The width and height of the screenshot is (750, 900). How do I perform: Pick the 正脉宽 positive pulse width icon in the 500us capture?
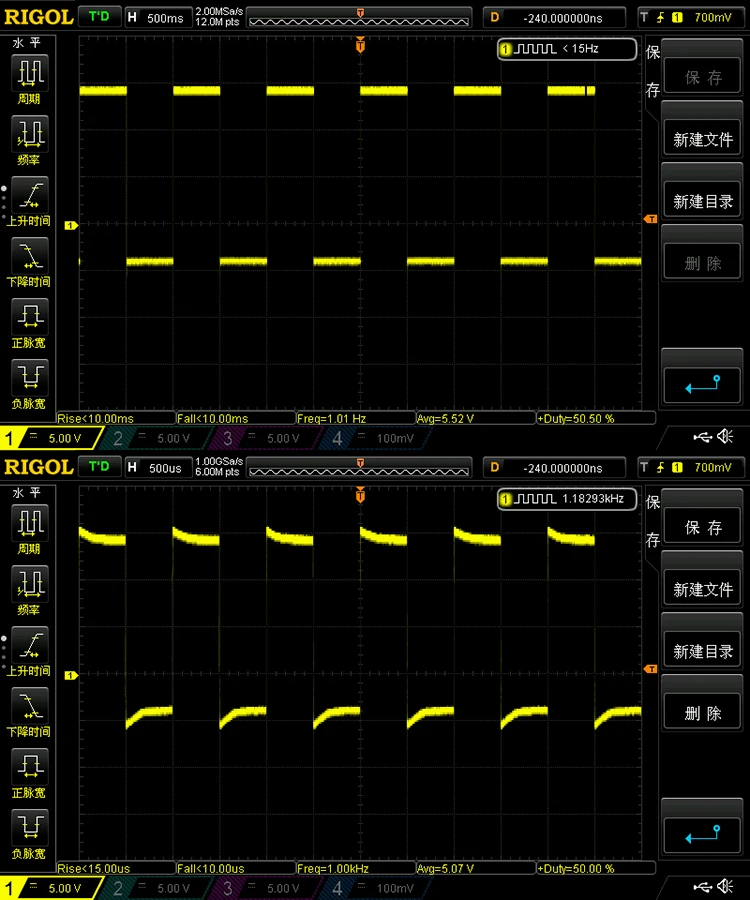click(x=30, y=766)
